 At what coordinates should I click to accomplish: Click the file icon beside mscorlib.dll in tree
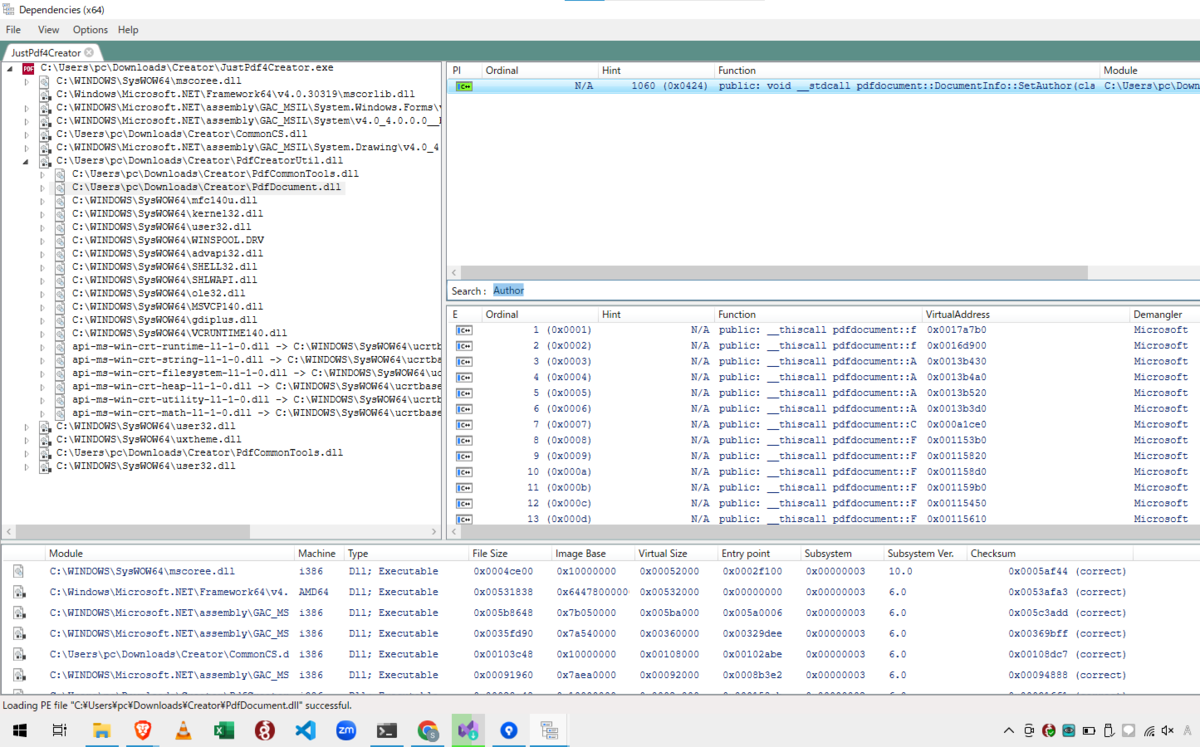45,94
